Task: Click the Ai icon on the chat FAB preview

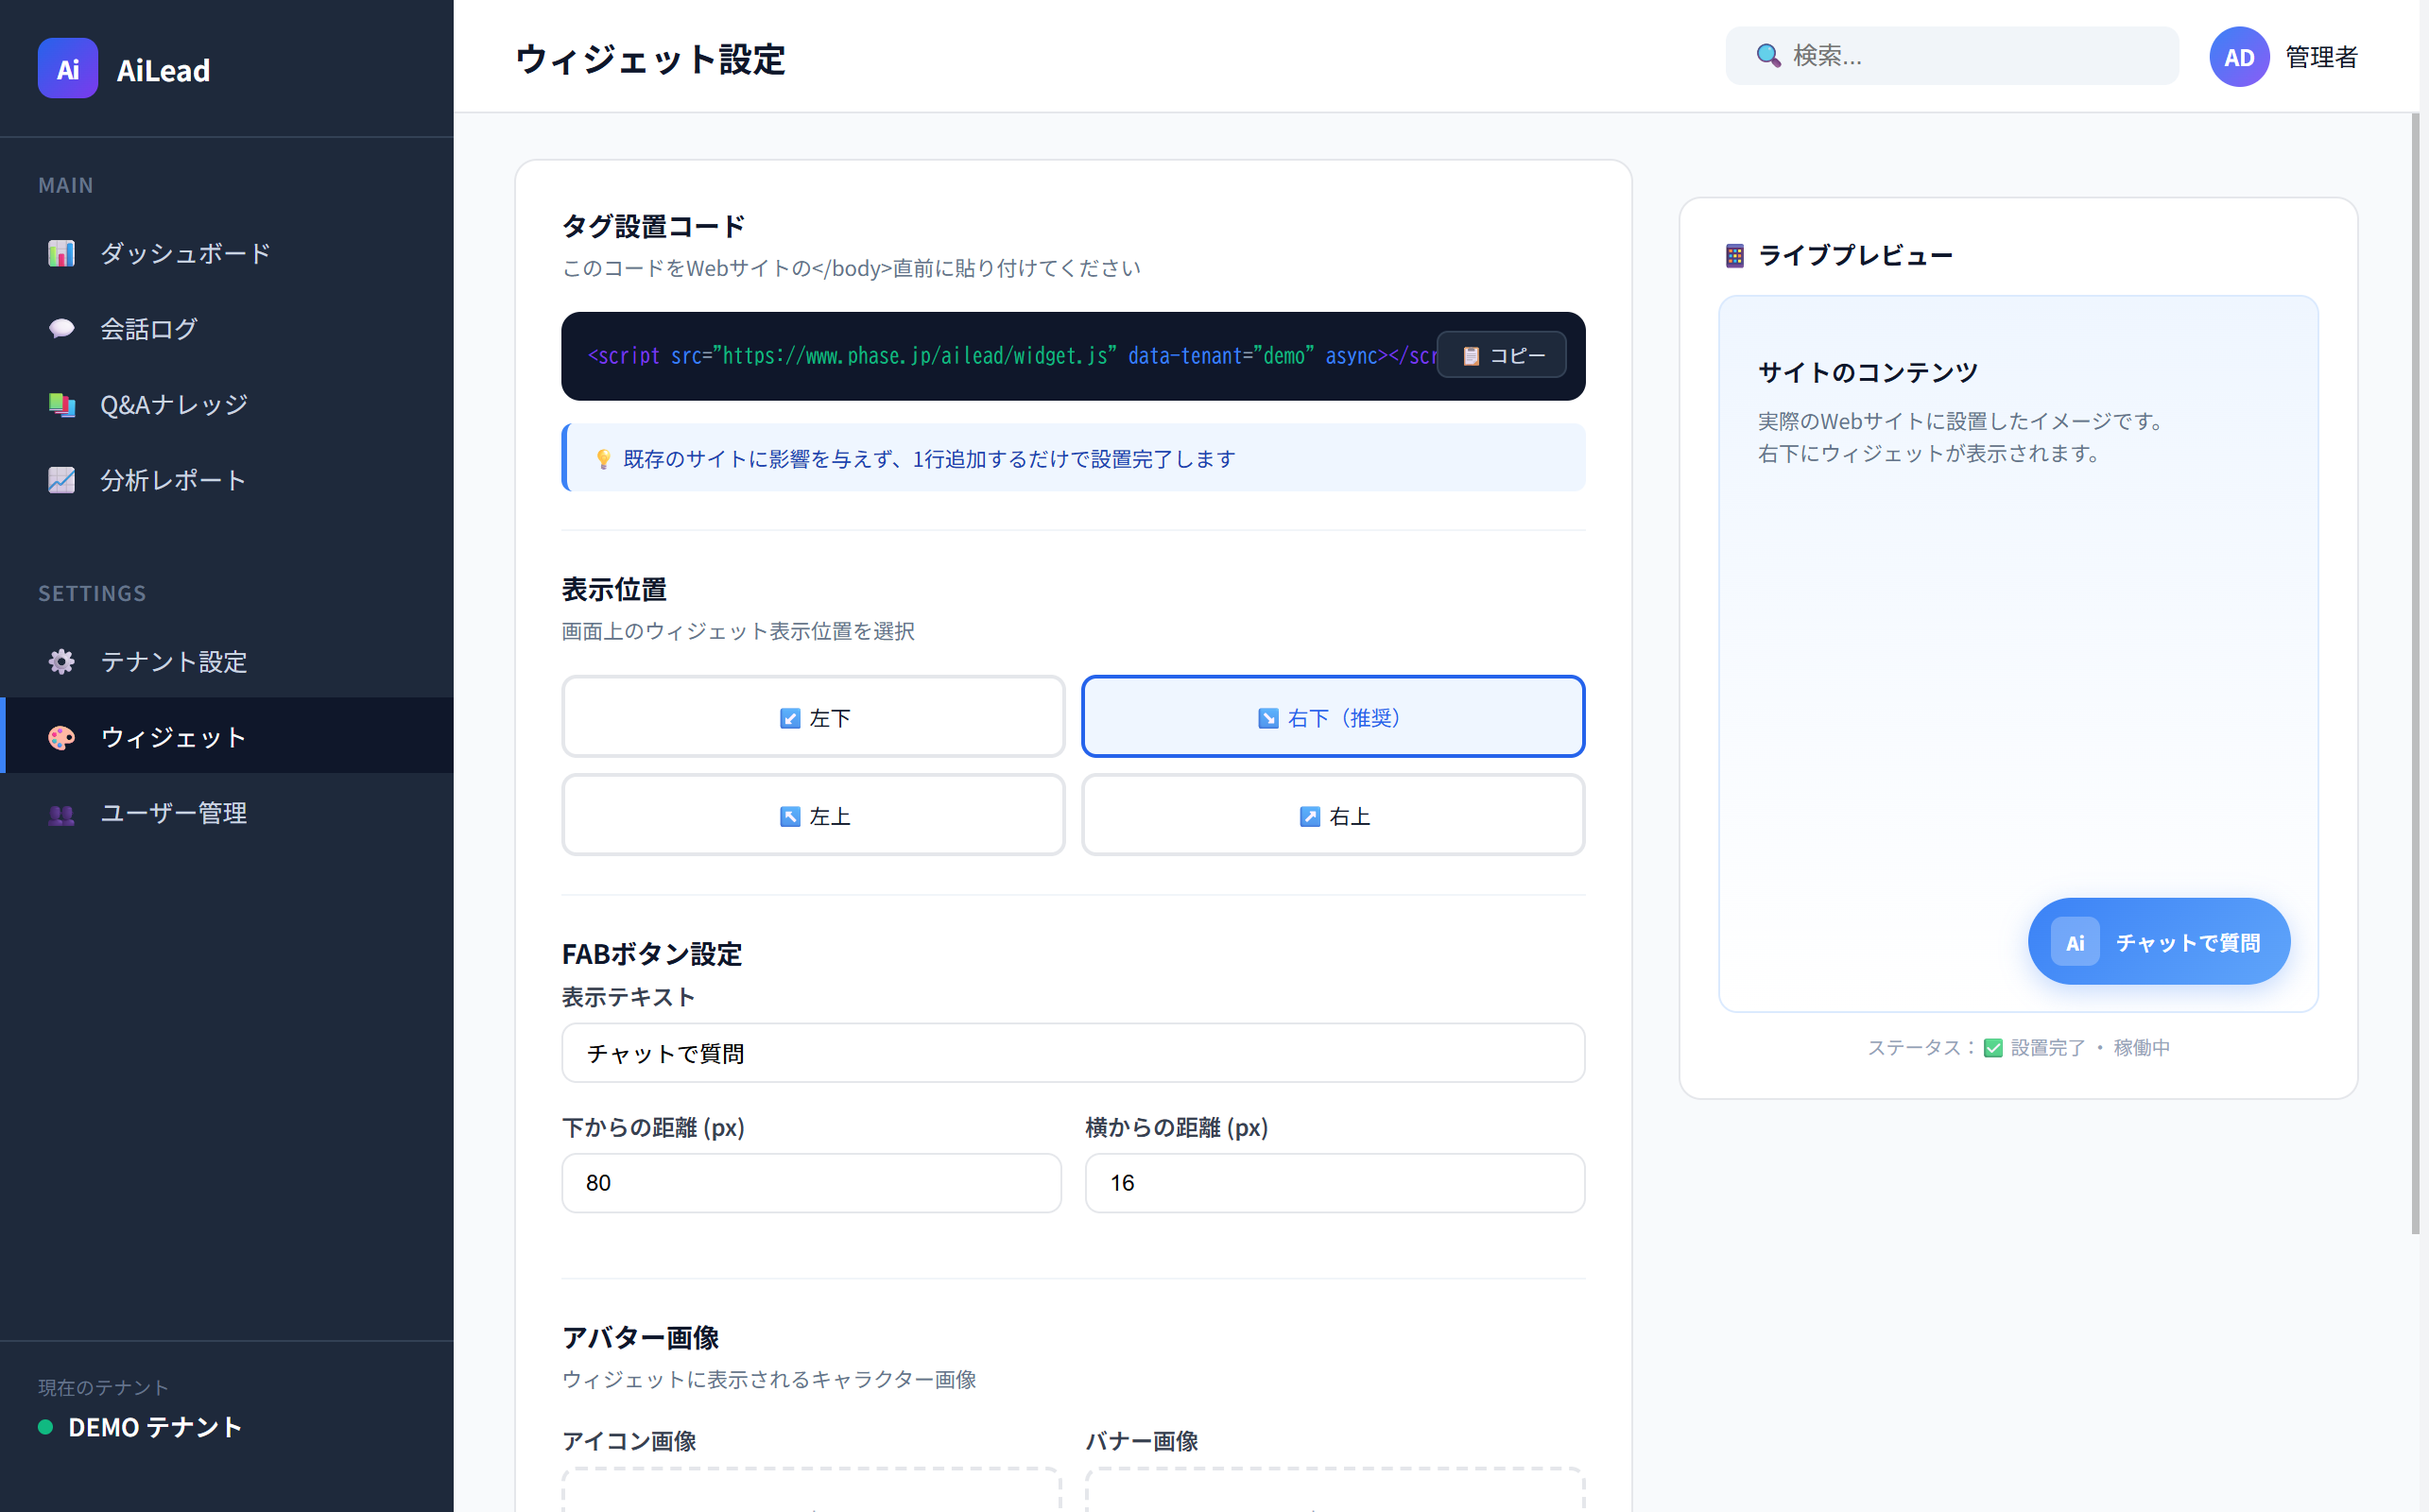Action: click(x=2076, y=941)
